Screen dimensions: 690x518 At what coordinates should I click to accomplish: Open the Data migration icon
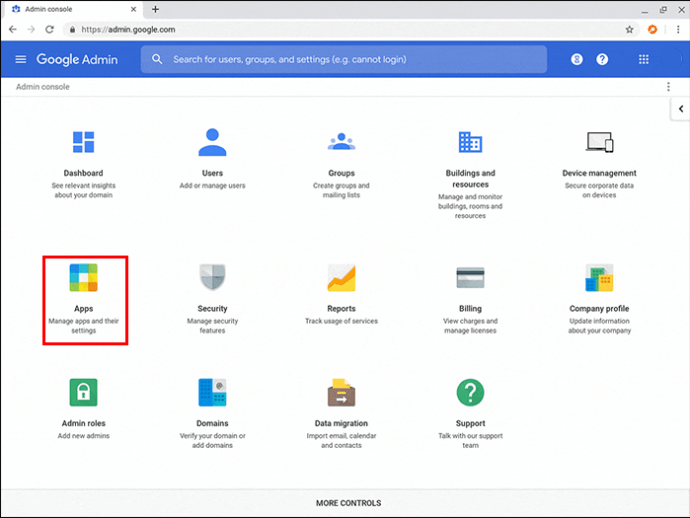click(x=341, y=392)
